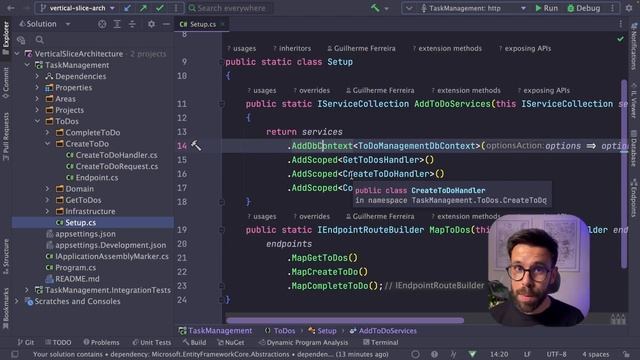This screenshot has width=640, height=360.
Task: Open the TODO tool window
Action: click(x=58, y=342)
